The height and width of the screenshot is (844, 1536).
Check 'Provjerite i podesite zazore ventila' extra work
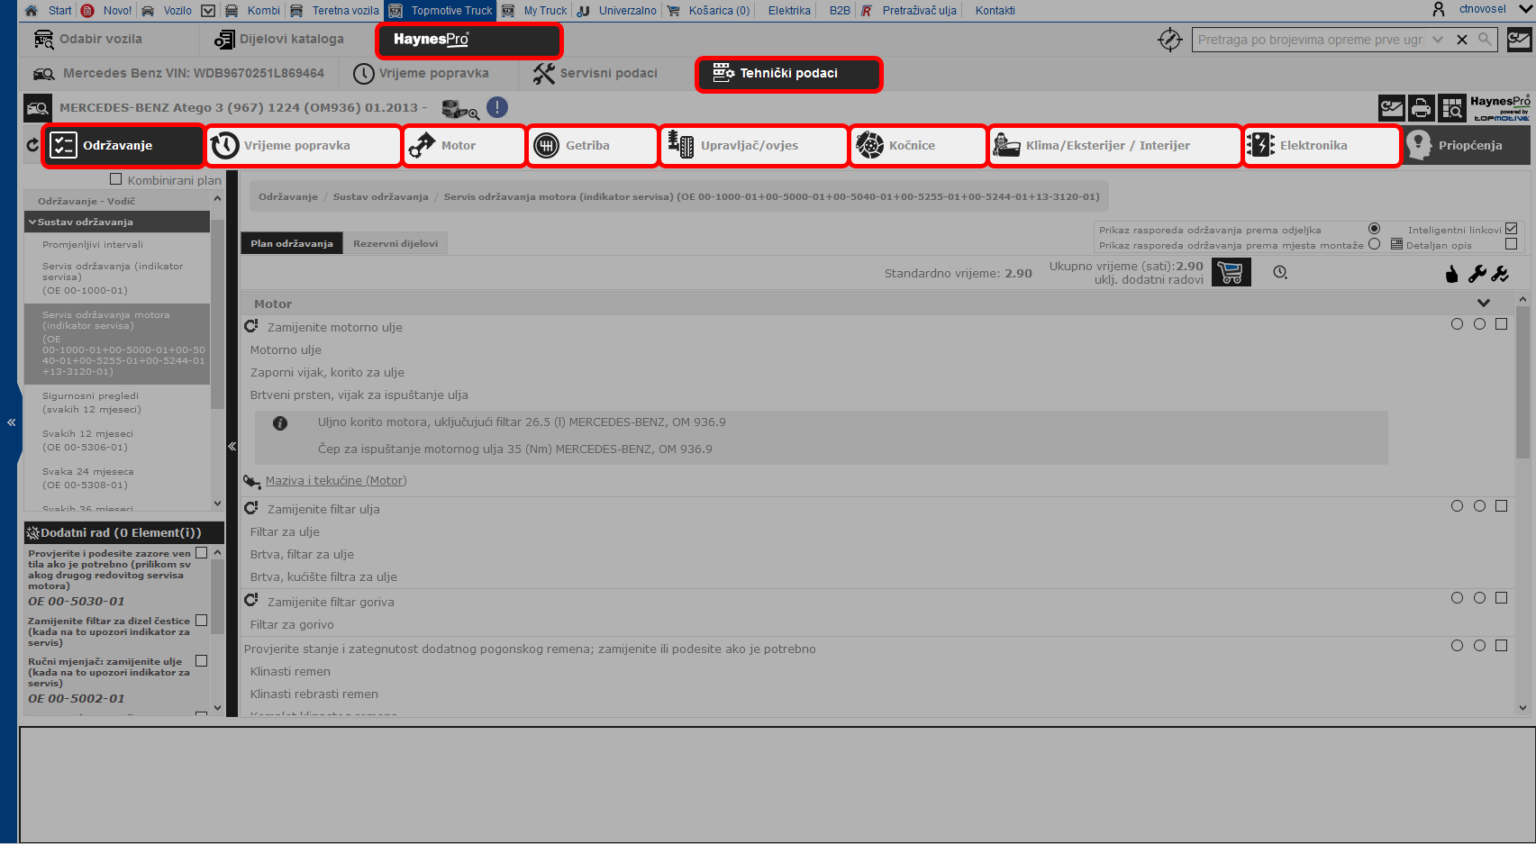click(x=201, y=553)
